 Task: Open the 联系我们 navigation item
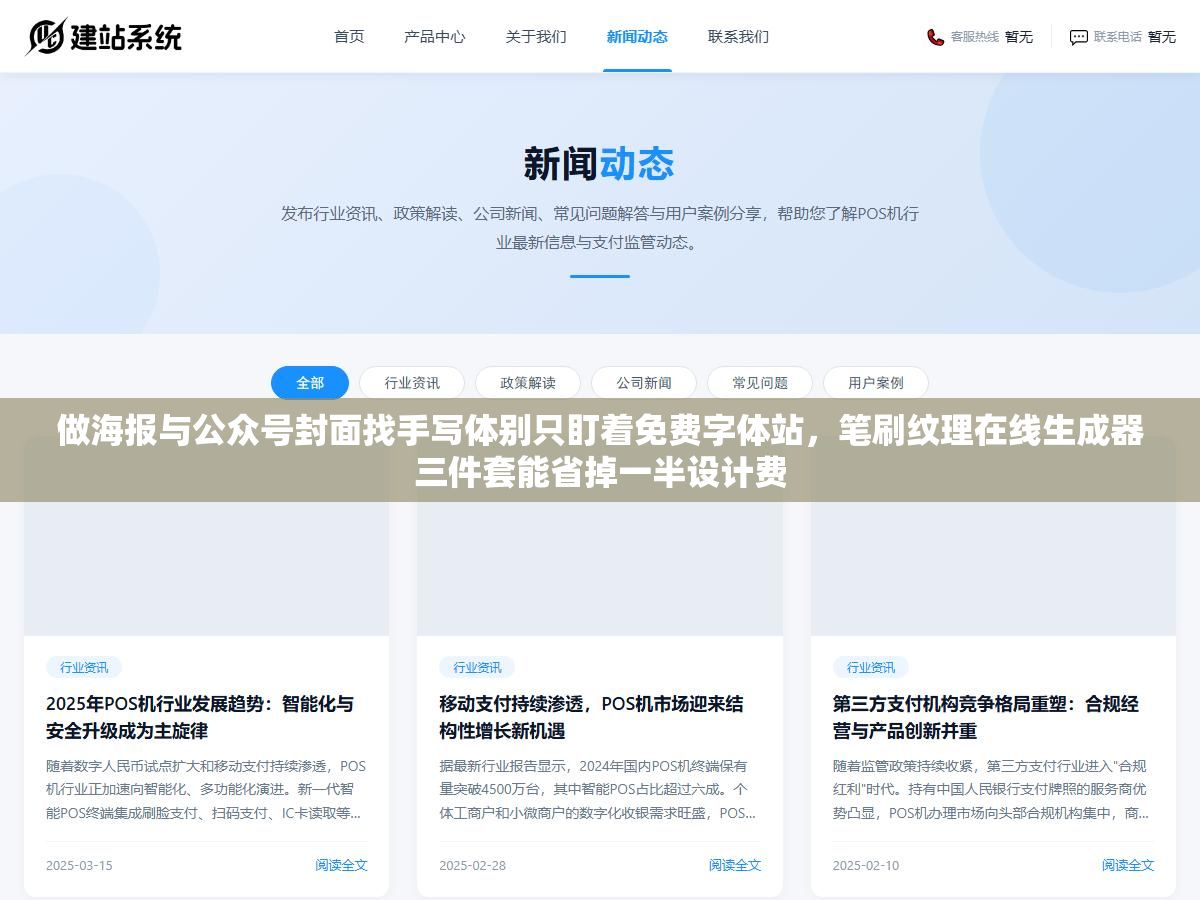tap(738, 36)
